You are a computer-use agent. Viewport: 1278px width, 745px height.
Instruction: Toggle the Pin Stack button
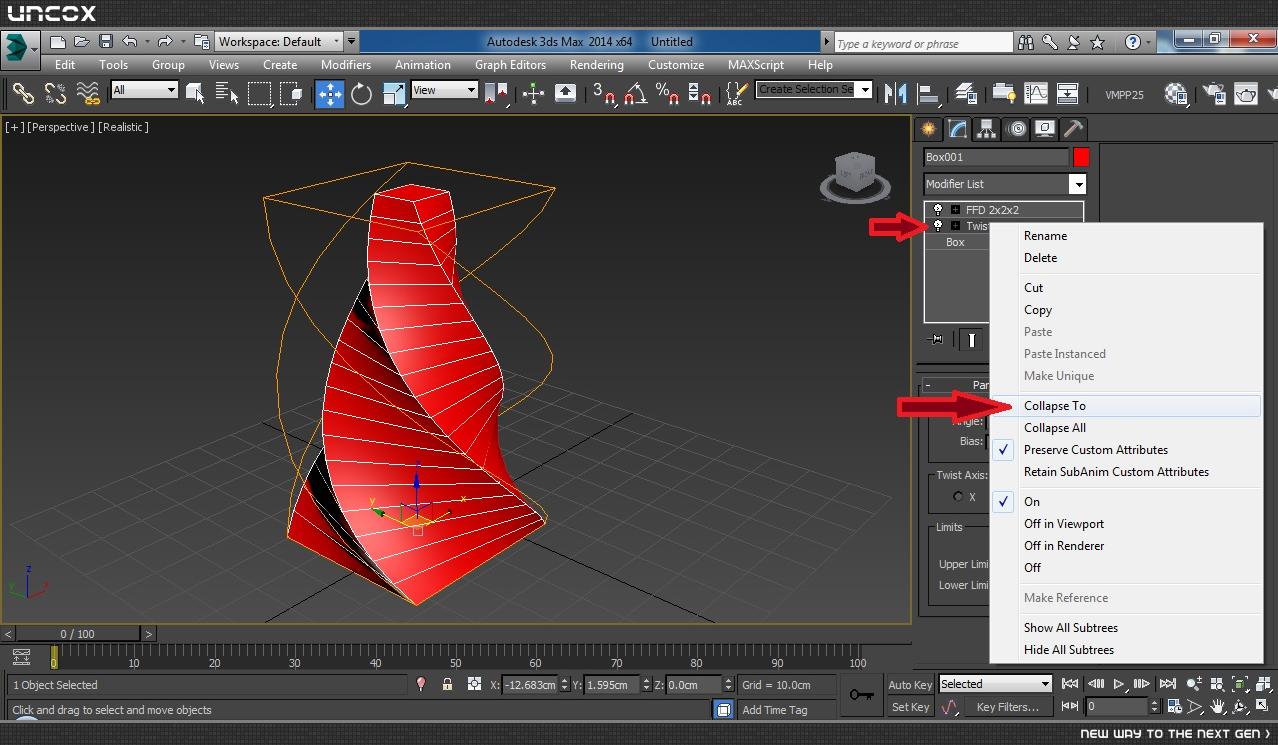coord(935,339)
